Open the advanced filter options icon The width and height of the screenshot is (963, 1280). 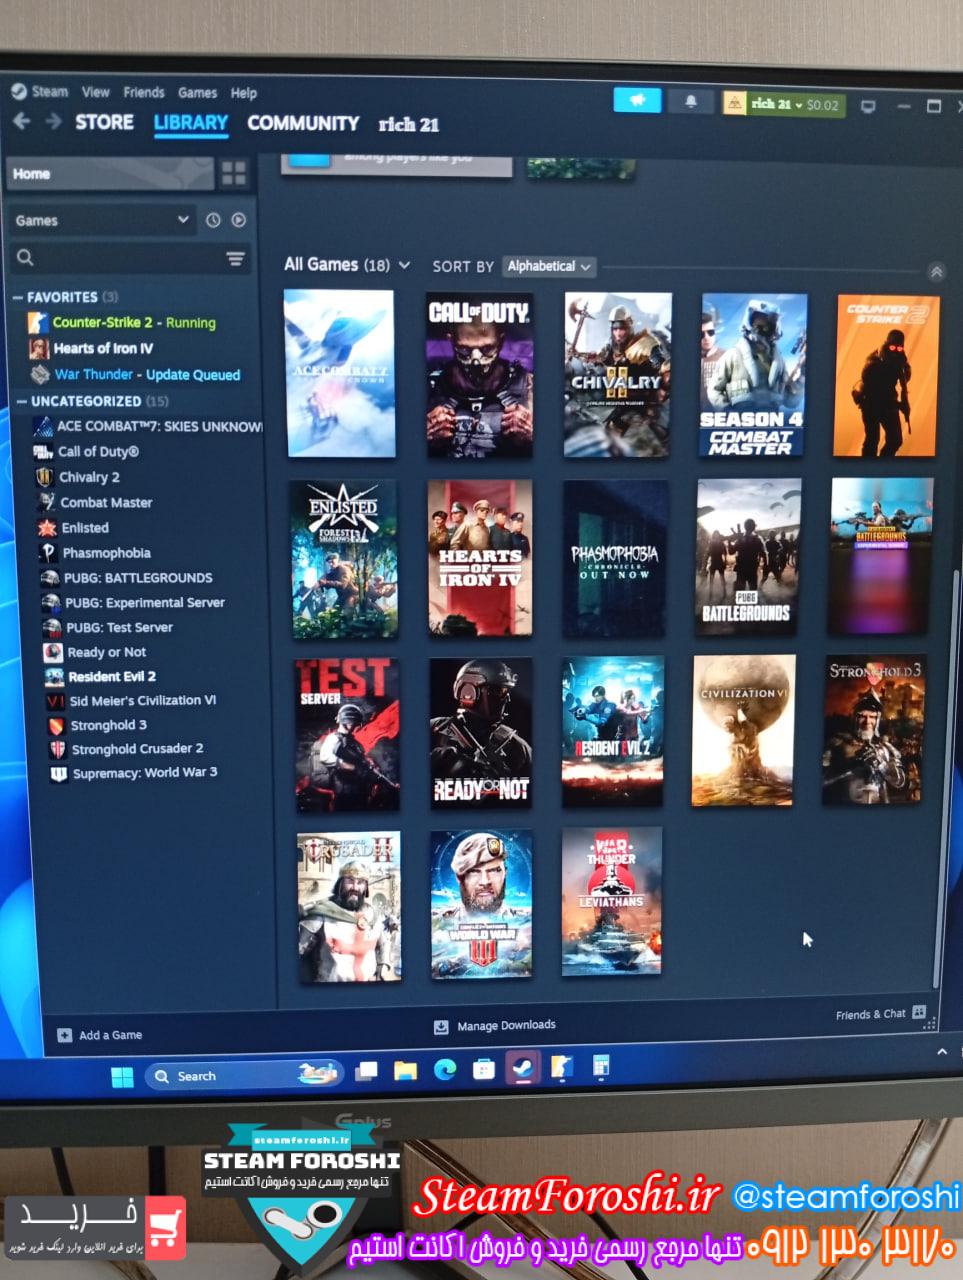(235, 259)
